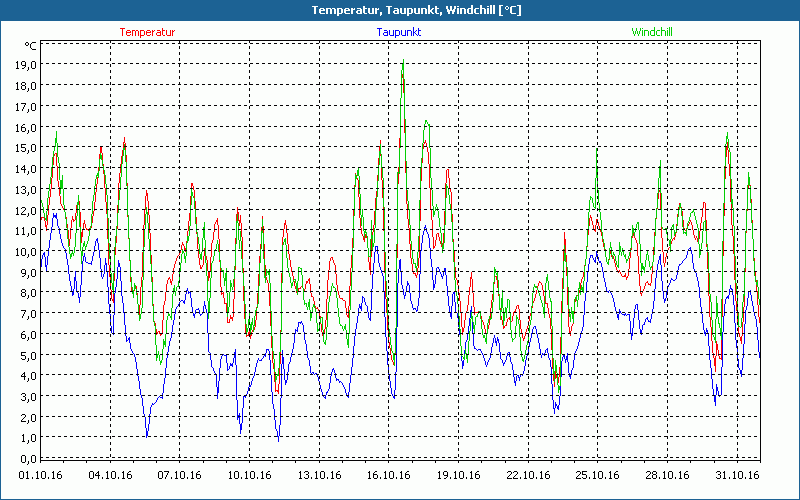Image resolution: width=800 pixels, height=500 pixels.
Task: Click the 28.10.16 date axis label
Action: click(x=667, y=476)
